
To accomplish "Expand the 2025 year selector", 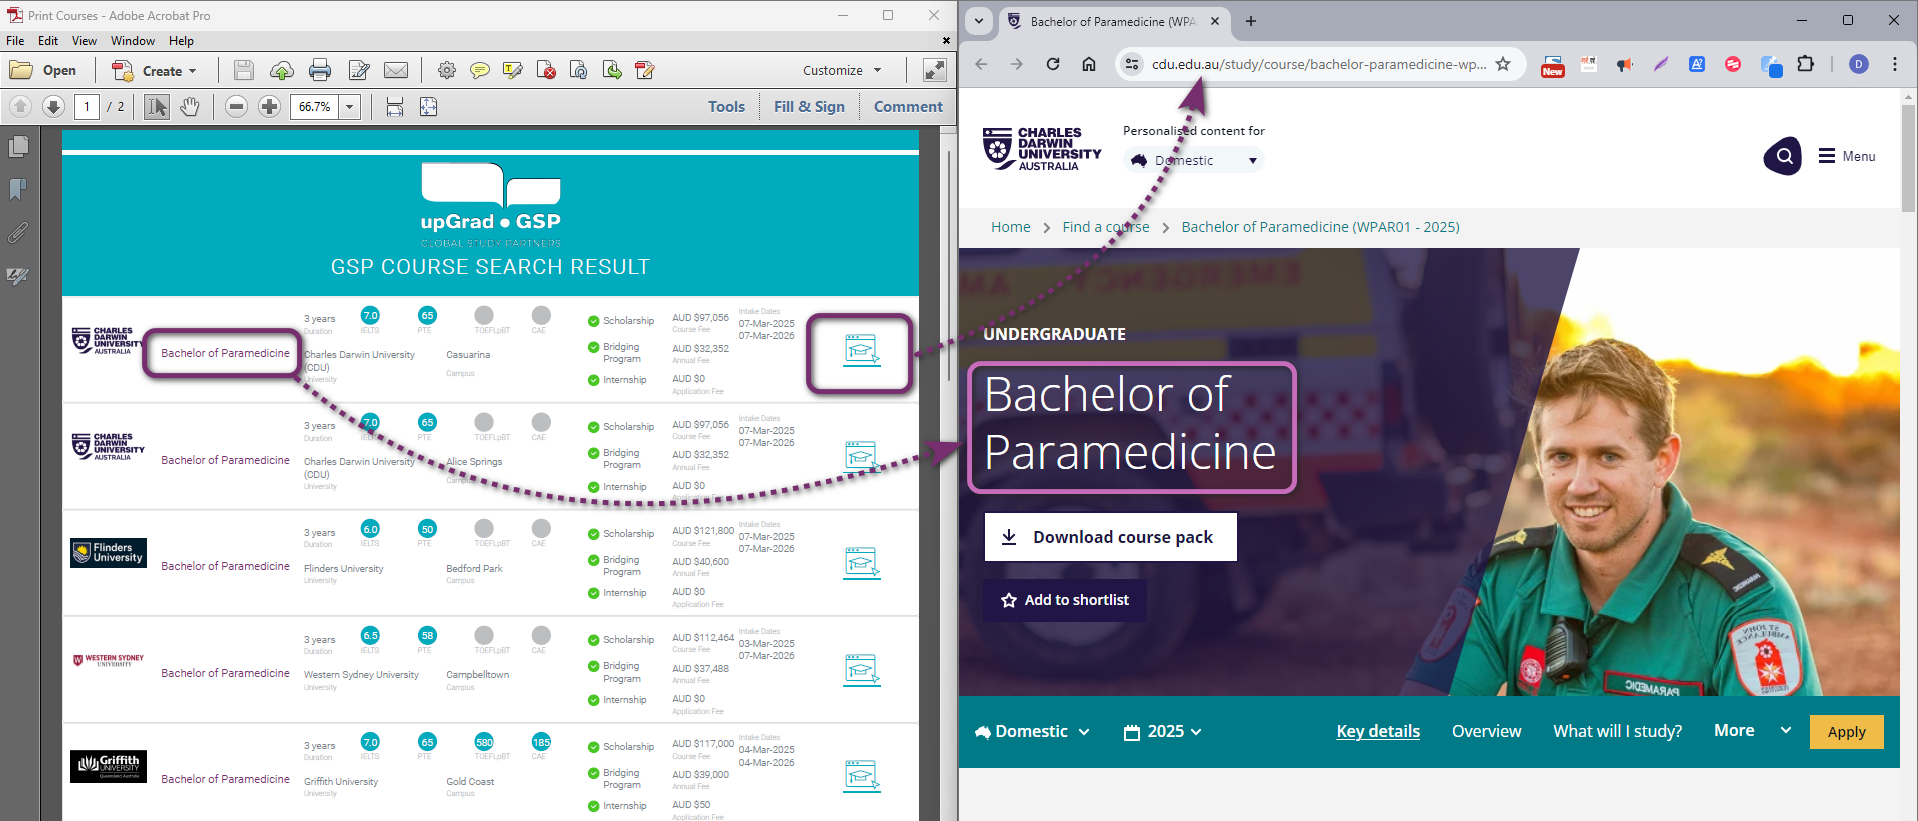I will (x=1162, y=732).
